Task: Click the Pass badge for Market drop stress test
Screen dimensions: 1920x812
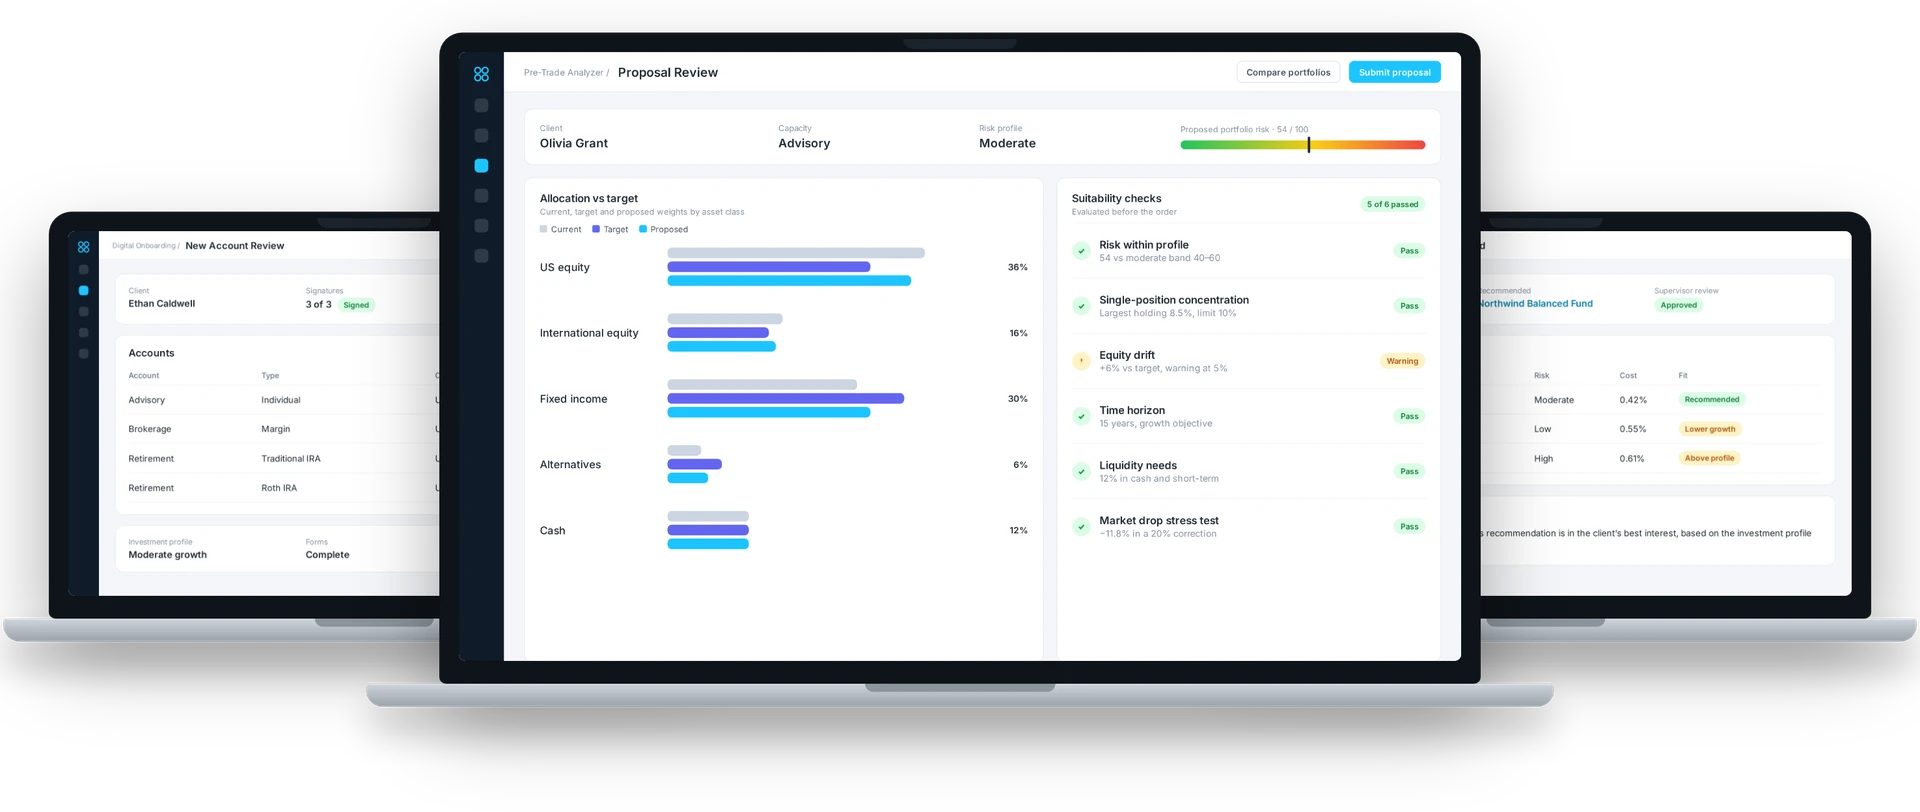Action: [x=1409, y=526]
